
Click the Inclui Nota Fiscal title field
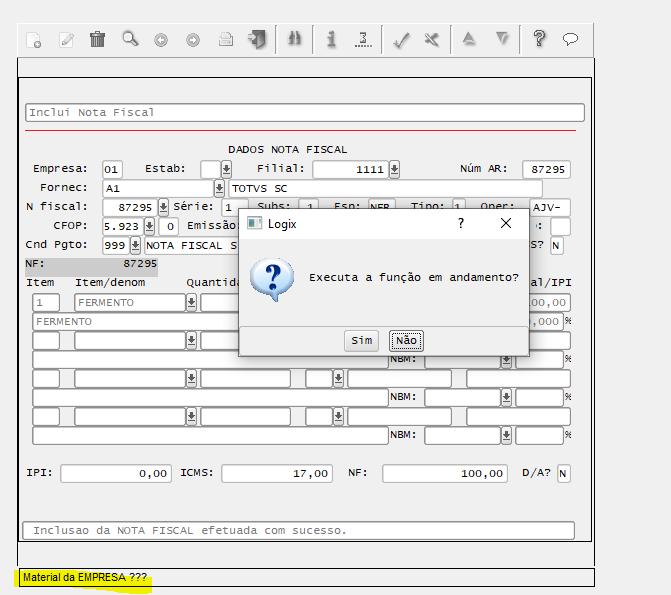pos(305,113)
